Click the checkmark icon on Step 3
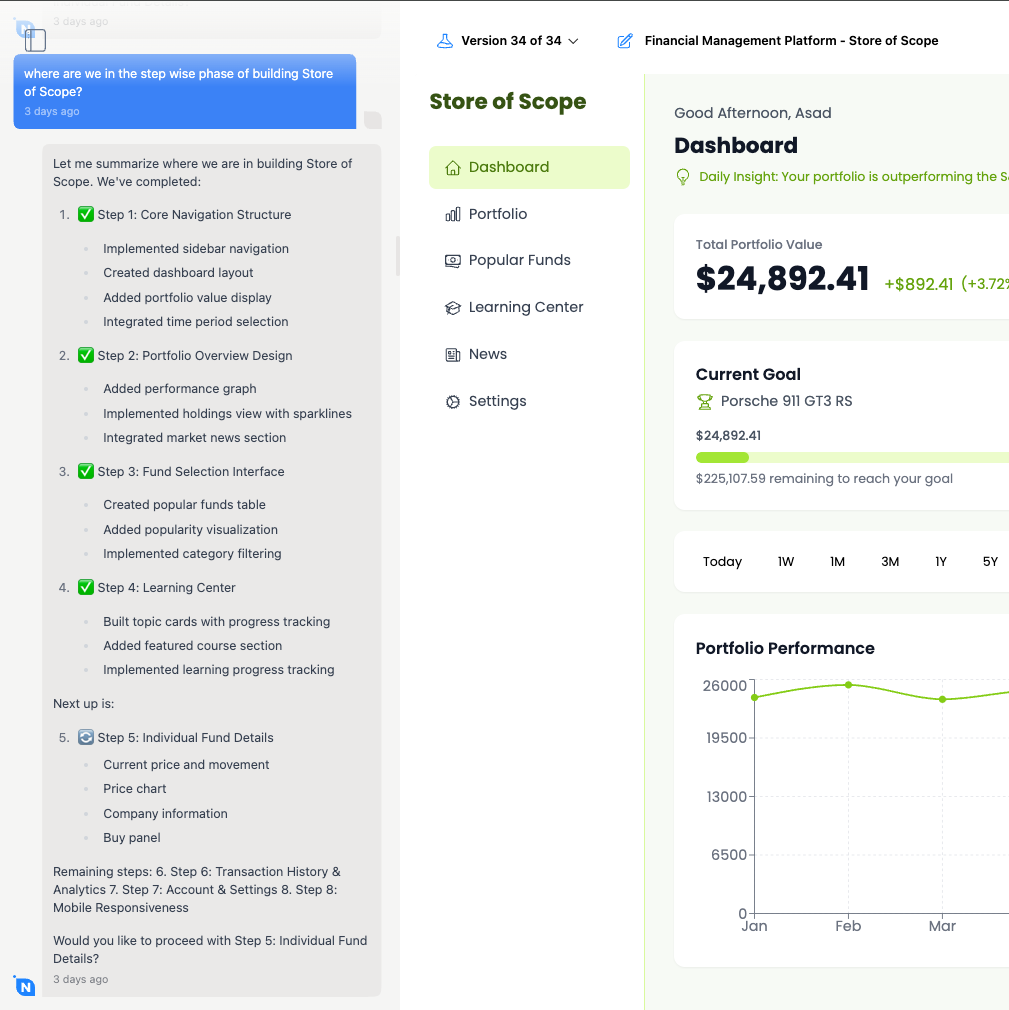1009x1010 pixels. click(x=86, y=472)
